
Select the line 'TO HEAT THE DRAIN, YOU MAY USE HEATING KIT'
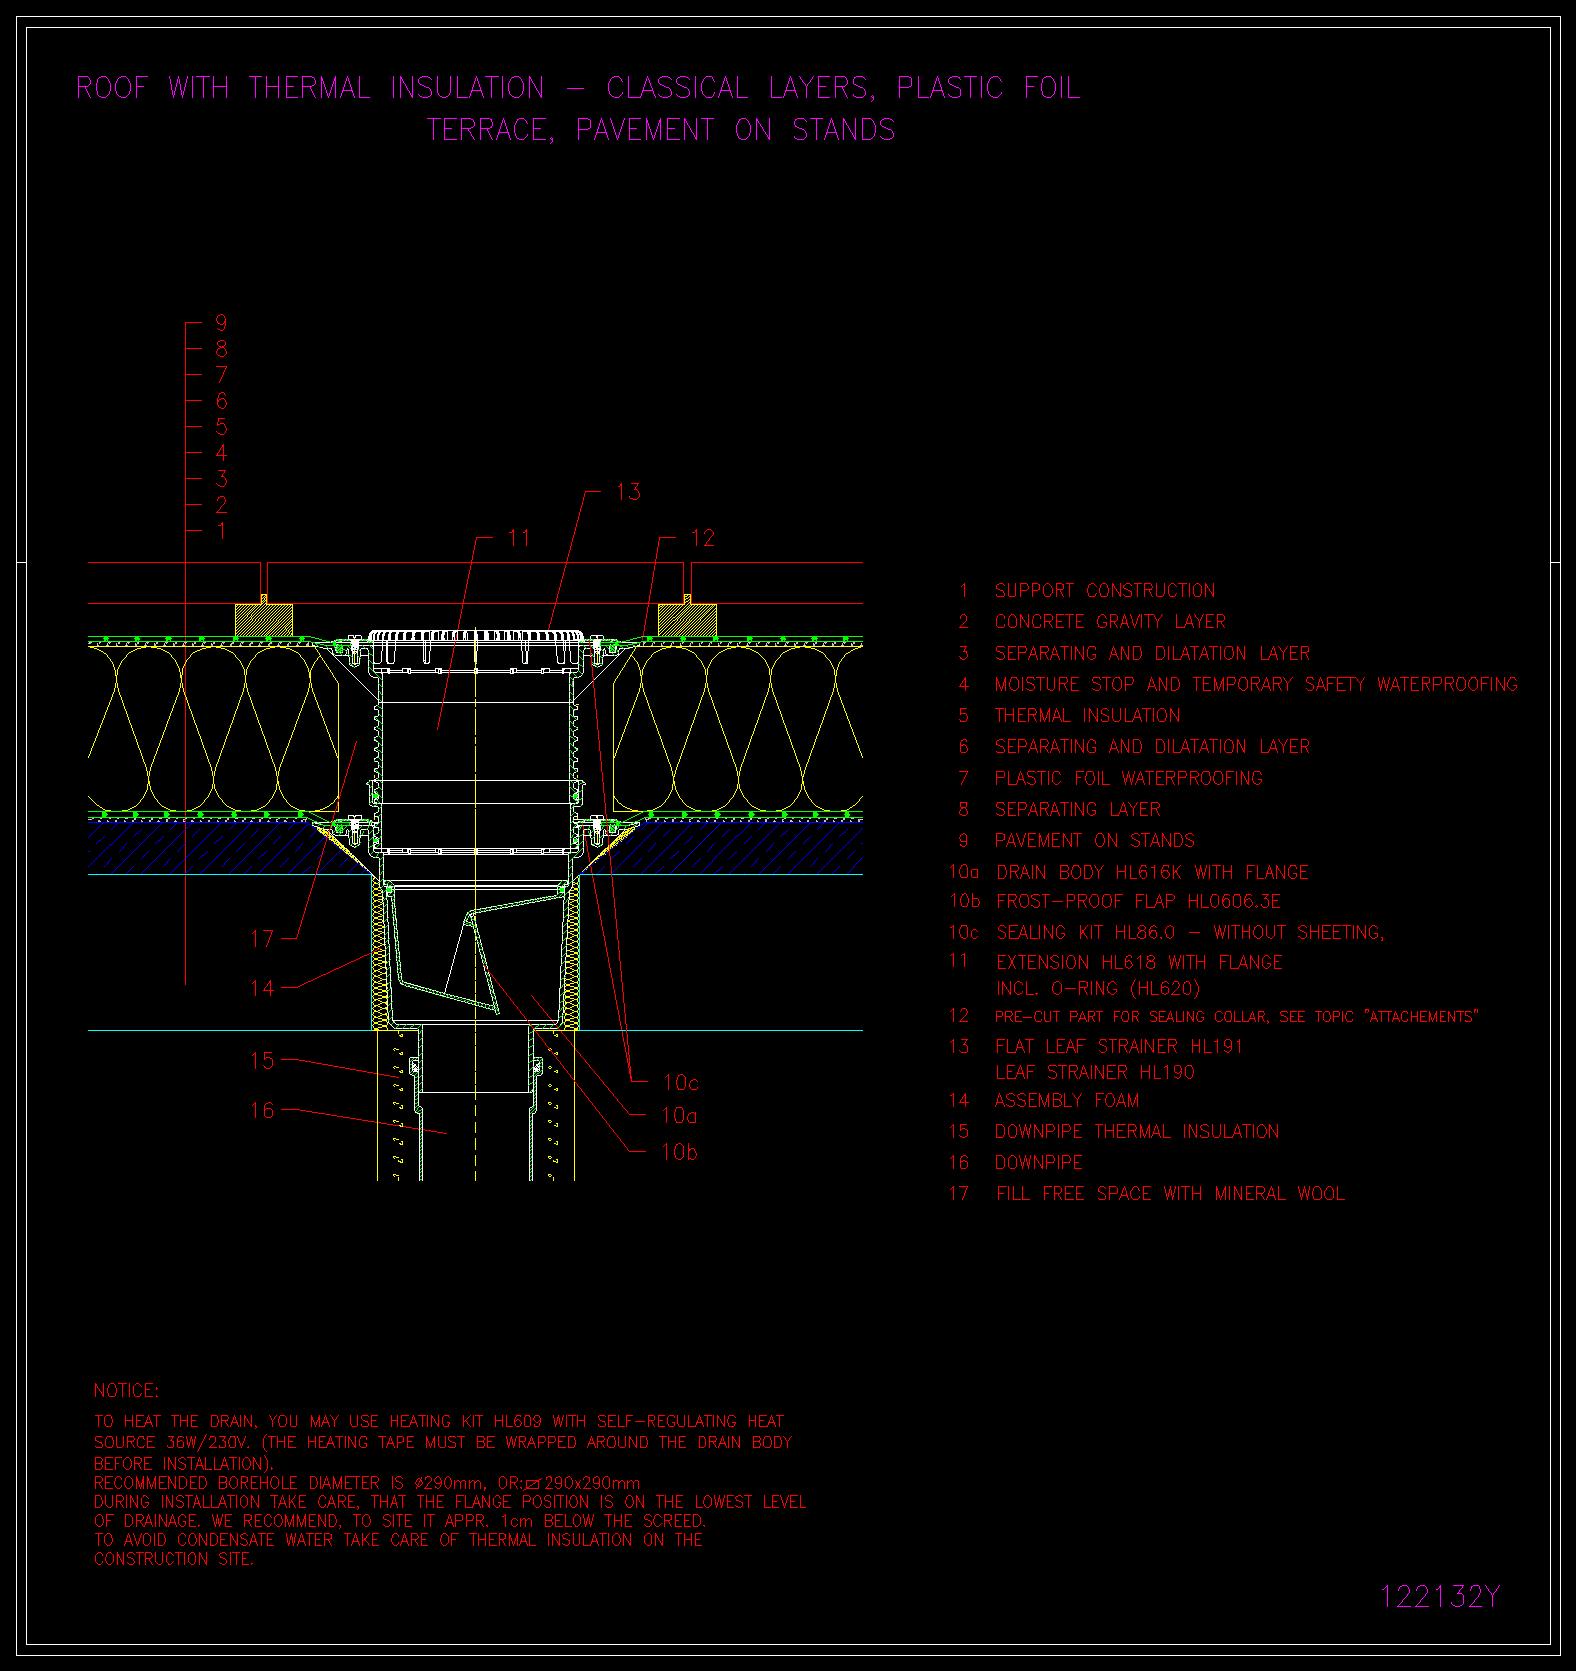(439, 1422)
